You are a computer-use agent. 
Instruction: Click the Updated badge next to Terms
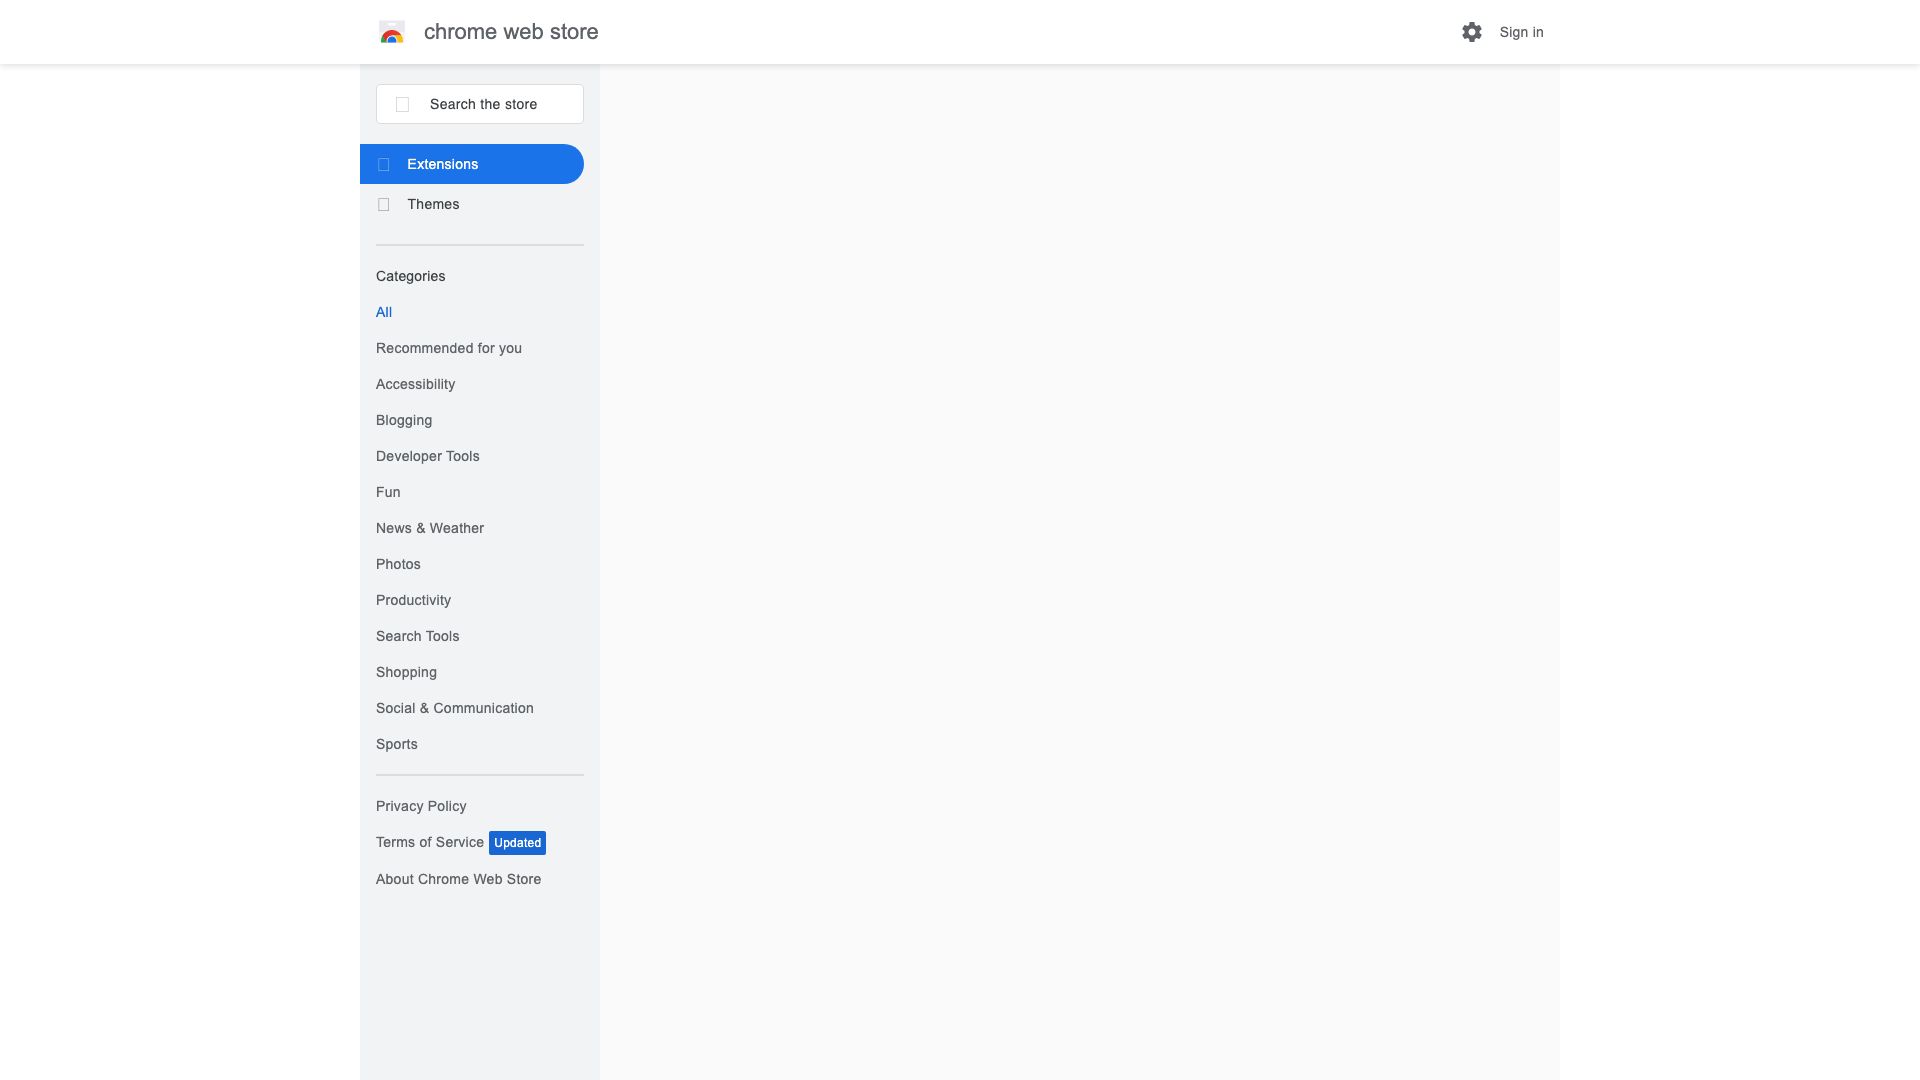517,843
